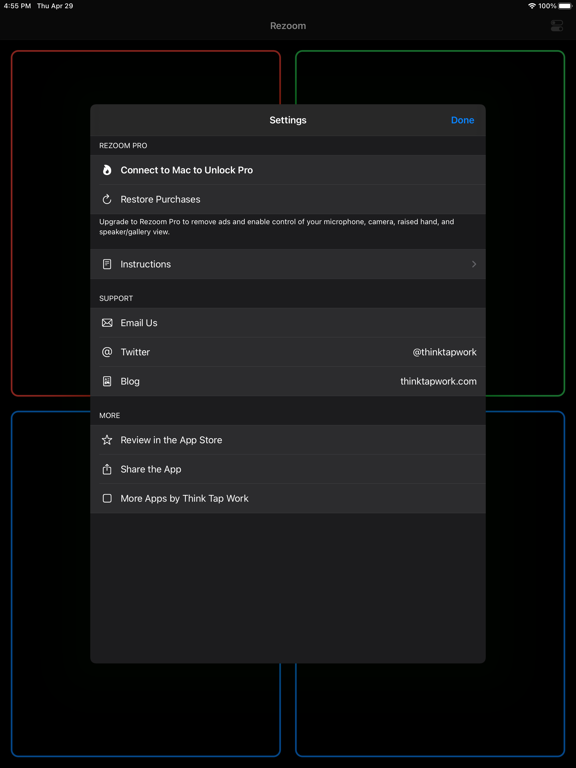Tap the star icon for App Store review
This screenshot has width=576, height=768.
[107, 440]
